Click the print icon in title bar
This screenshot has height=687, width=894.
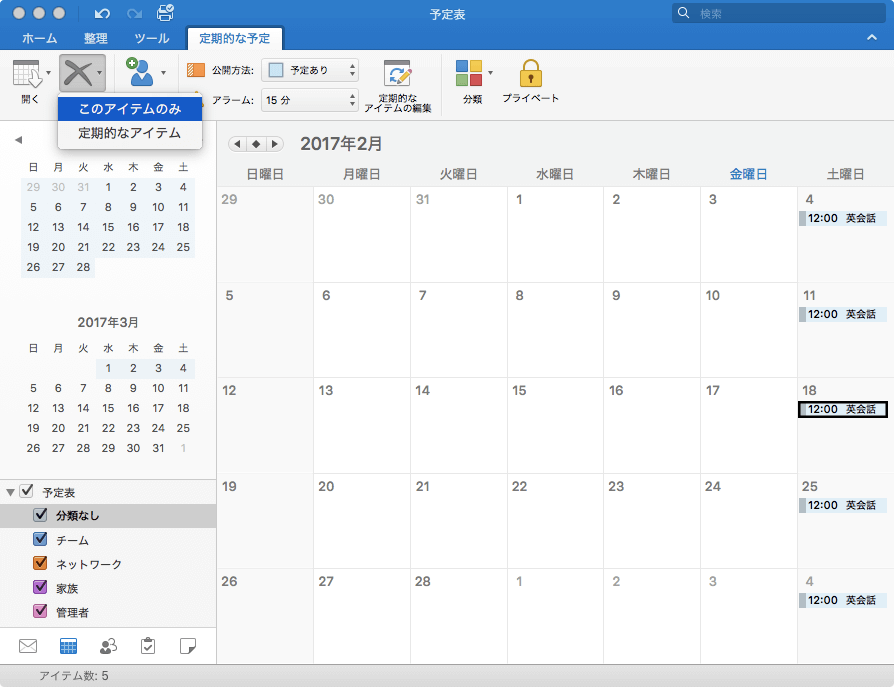pos(165,13)
